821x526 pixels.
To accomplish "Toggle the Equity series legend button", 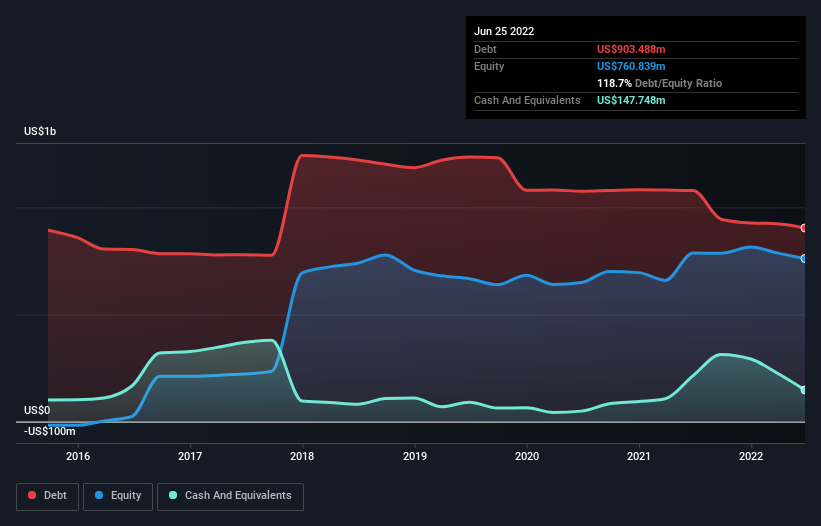I will click(x=118, y=496).
